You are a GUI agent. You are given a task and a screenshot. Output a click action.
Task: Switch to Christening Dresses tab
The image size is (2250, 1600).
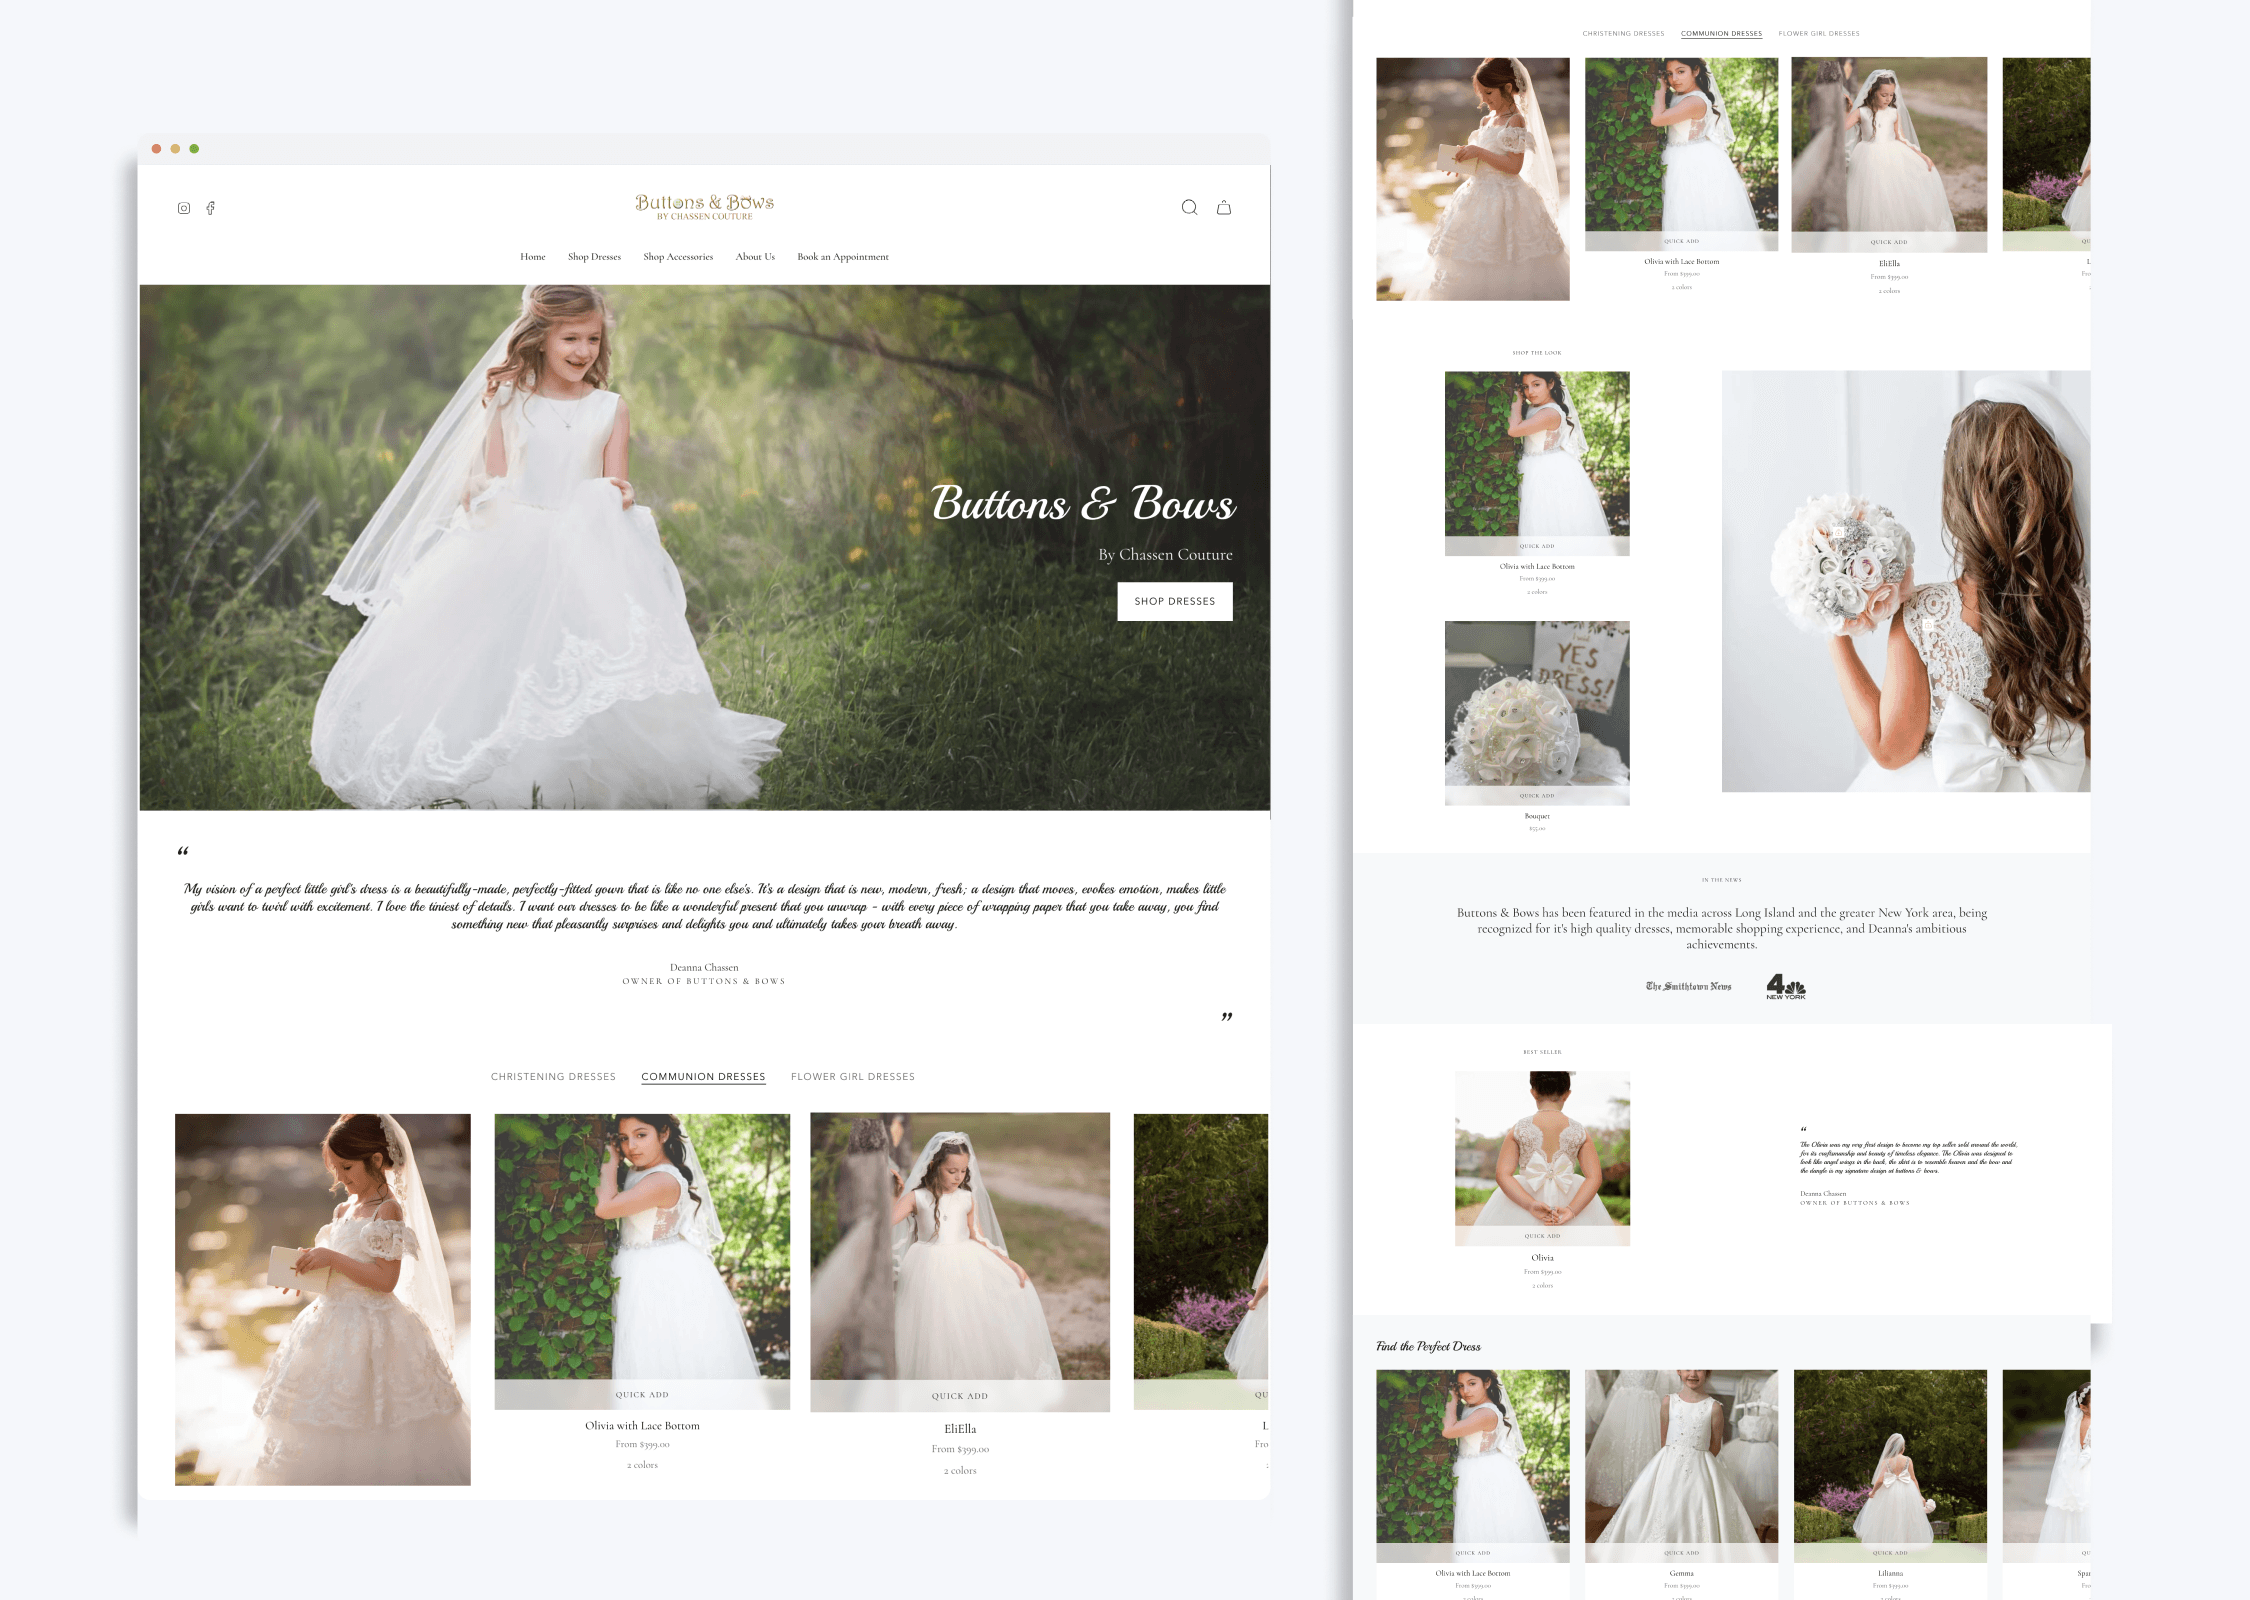(x=553, y=1077)
